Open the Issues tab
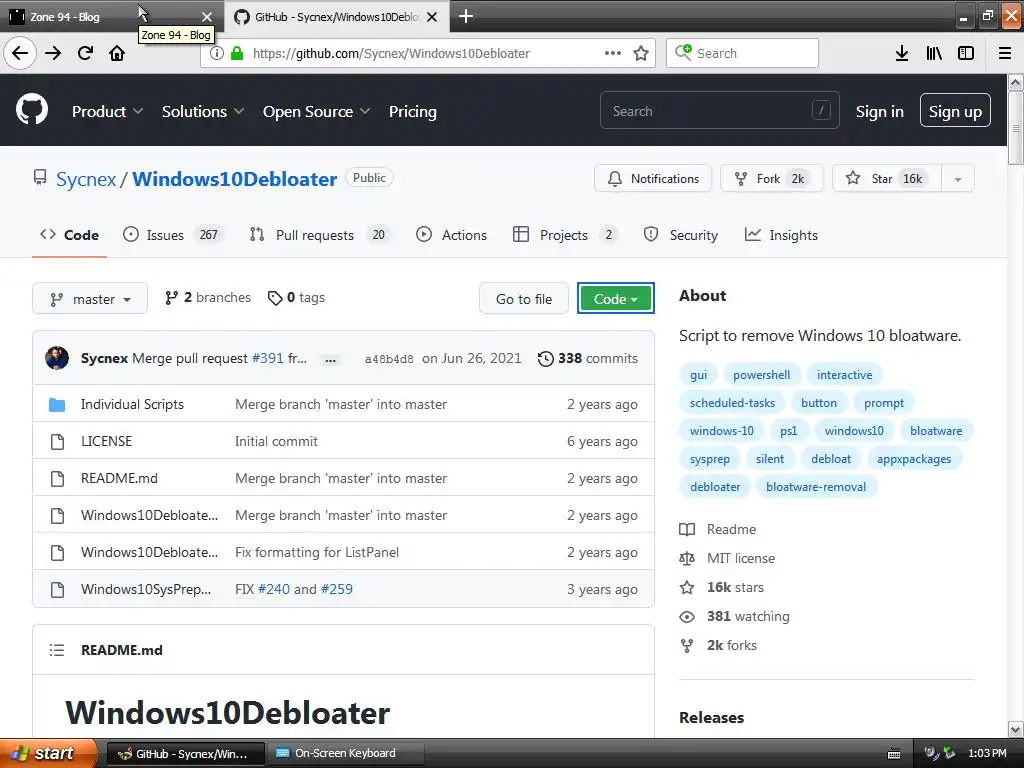 point(173,235)
